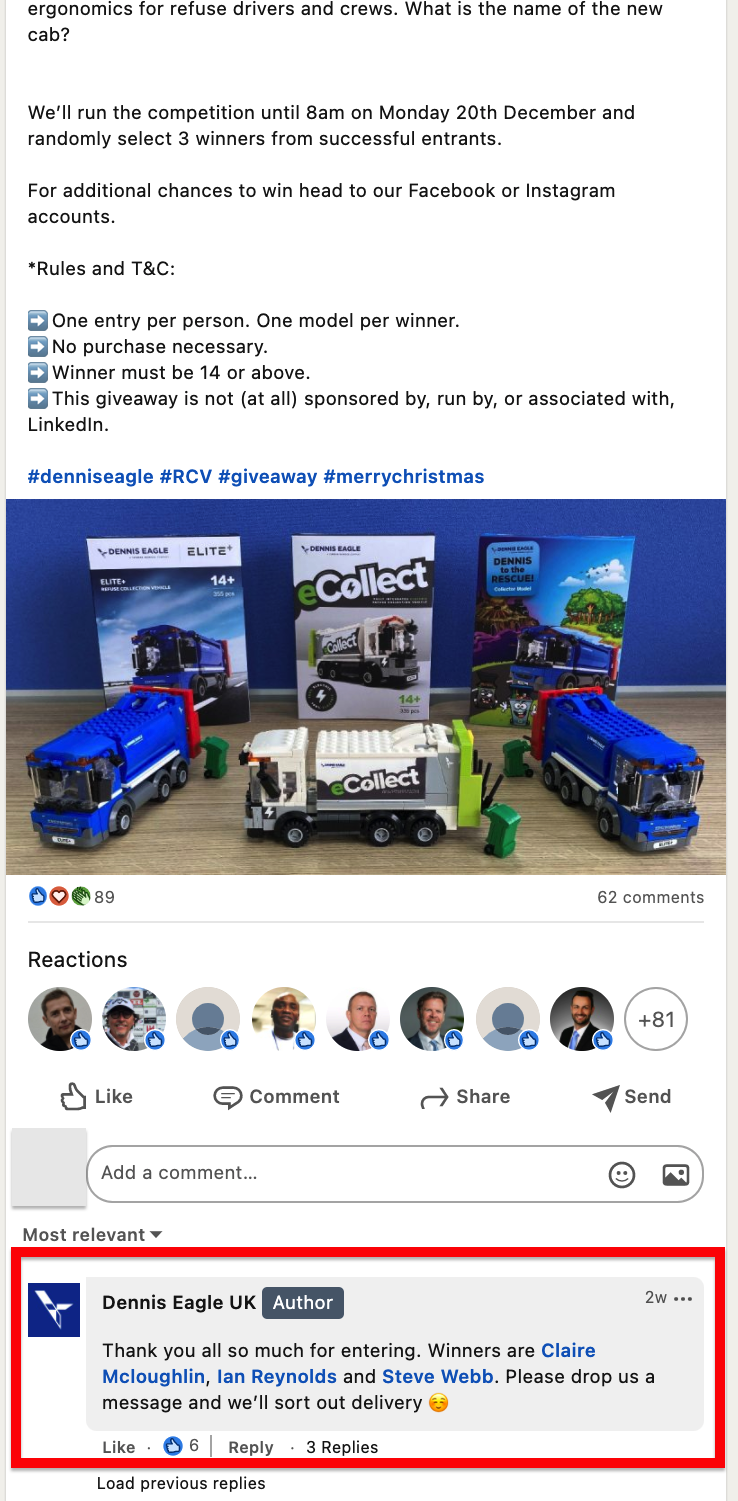Expand the Most relevant sort dropdown

coord(92,1235)
